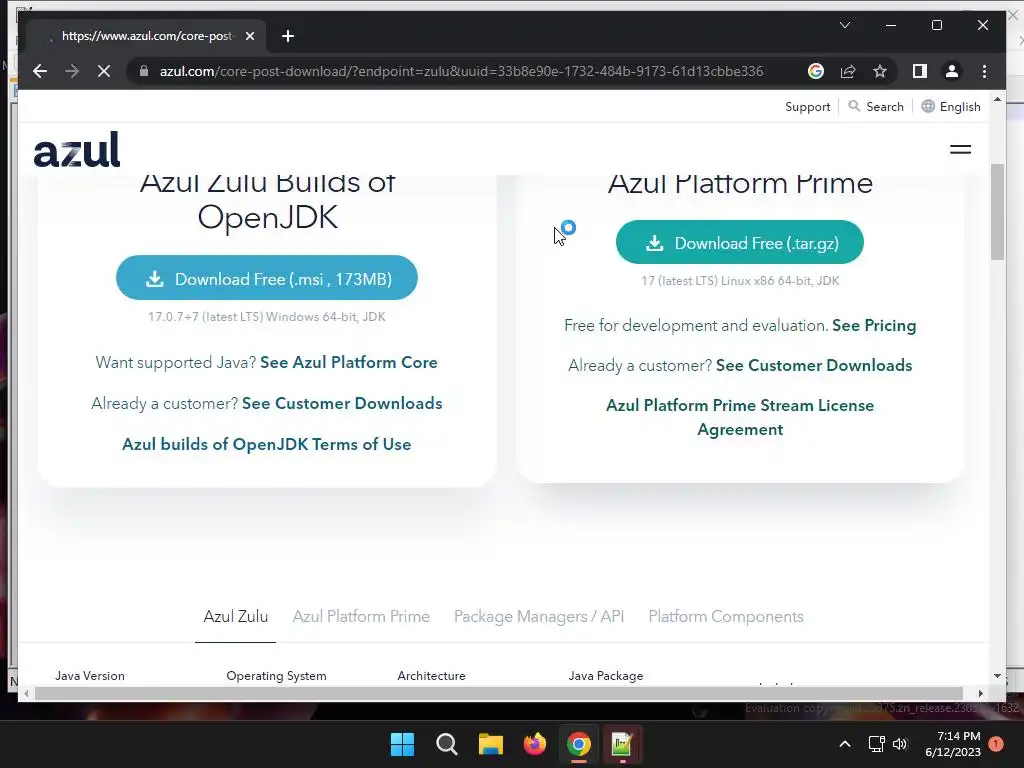Open the green notepad app in taskbar
Image resolution: width=1024 pixels, height=768 pixels.
click(x=622, y=744)
